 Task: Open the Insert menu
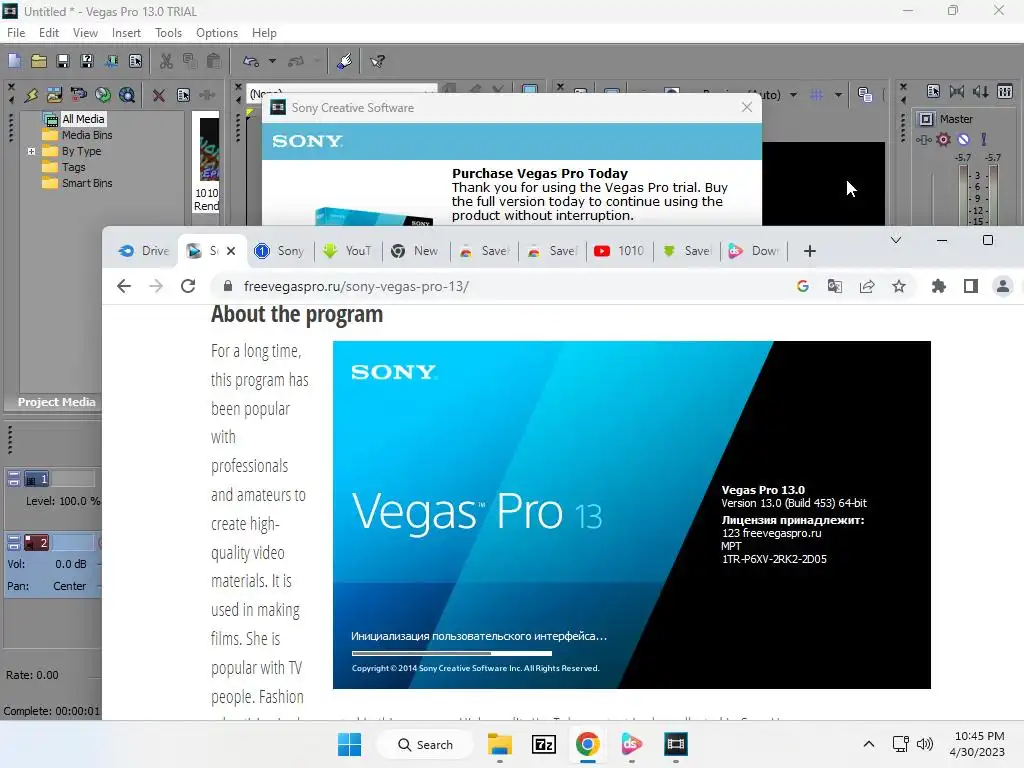pos(126,33)
